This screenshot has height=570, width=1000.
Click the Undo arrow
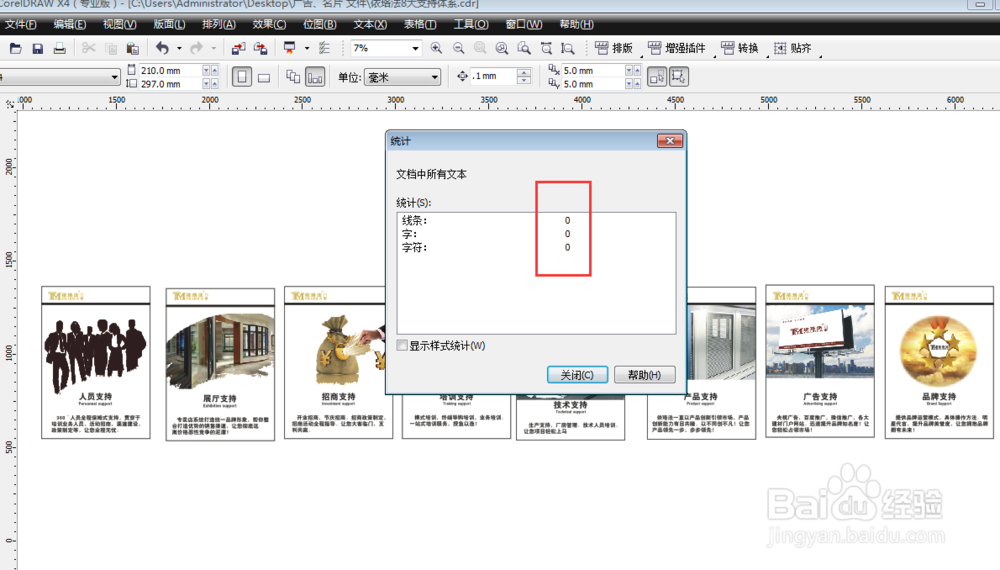tap(163, 48)
